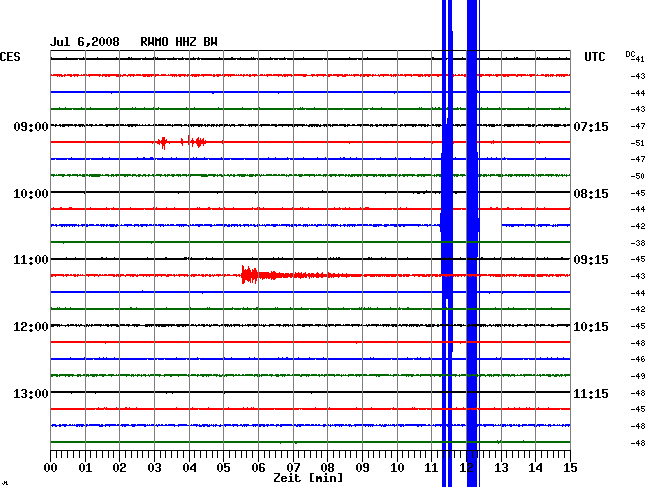The width and height of the screenshot is (650, 494).
Task: Click the DC value "-46"
Action: (x=638, y=359)
